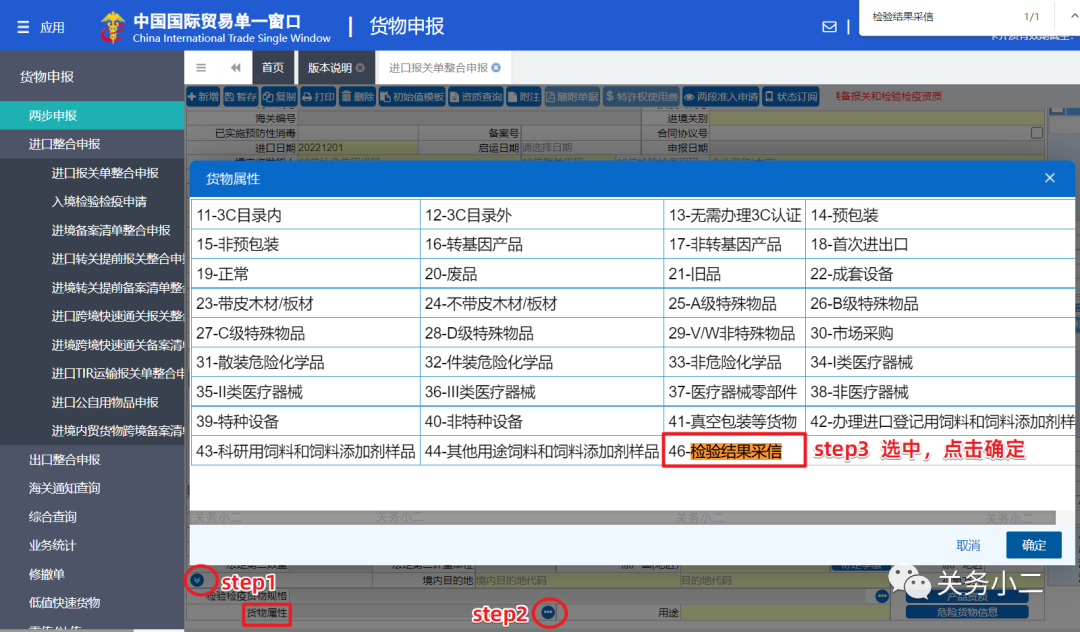
Task: Click the 打印 print toolbar button
Action: click(318, 96)
